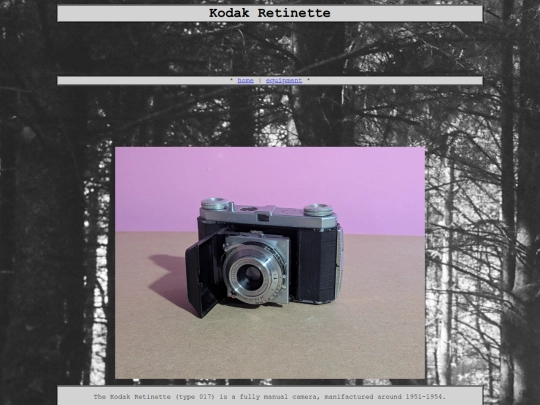Screen dimensions: 540x405
Task: Click the Kodak Retinette camera photo
Action: coord(270,263)
